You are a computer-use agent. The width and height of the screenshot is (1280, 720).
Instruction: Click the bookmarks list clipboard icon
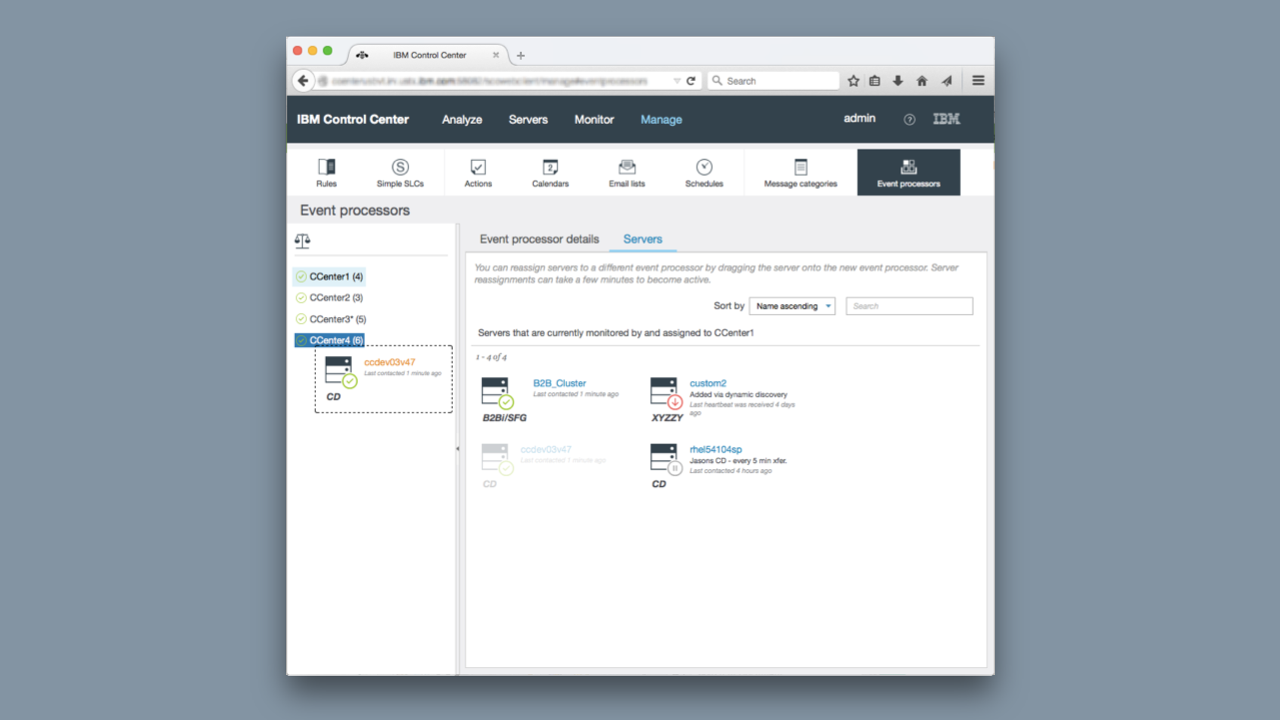tap(875, 81)
